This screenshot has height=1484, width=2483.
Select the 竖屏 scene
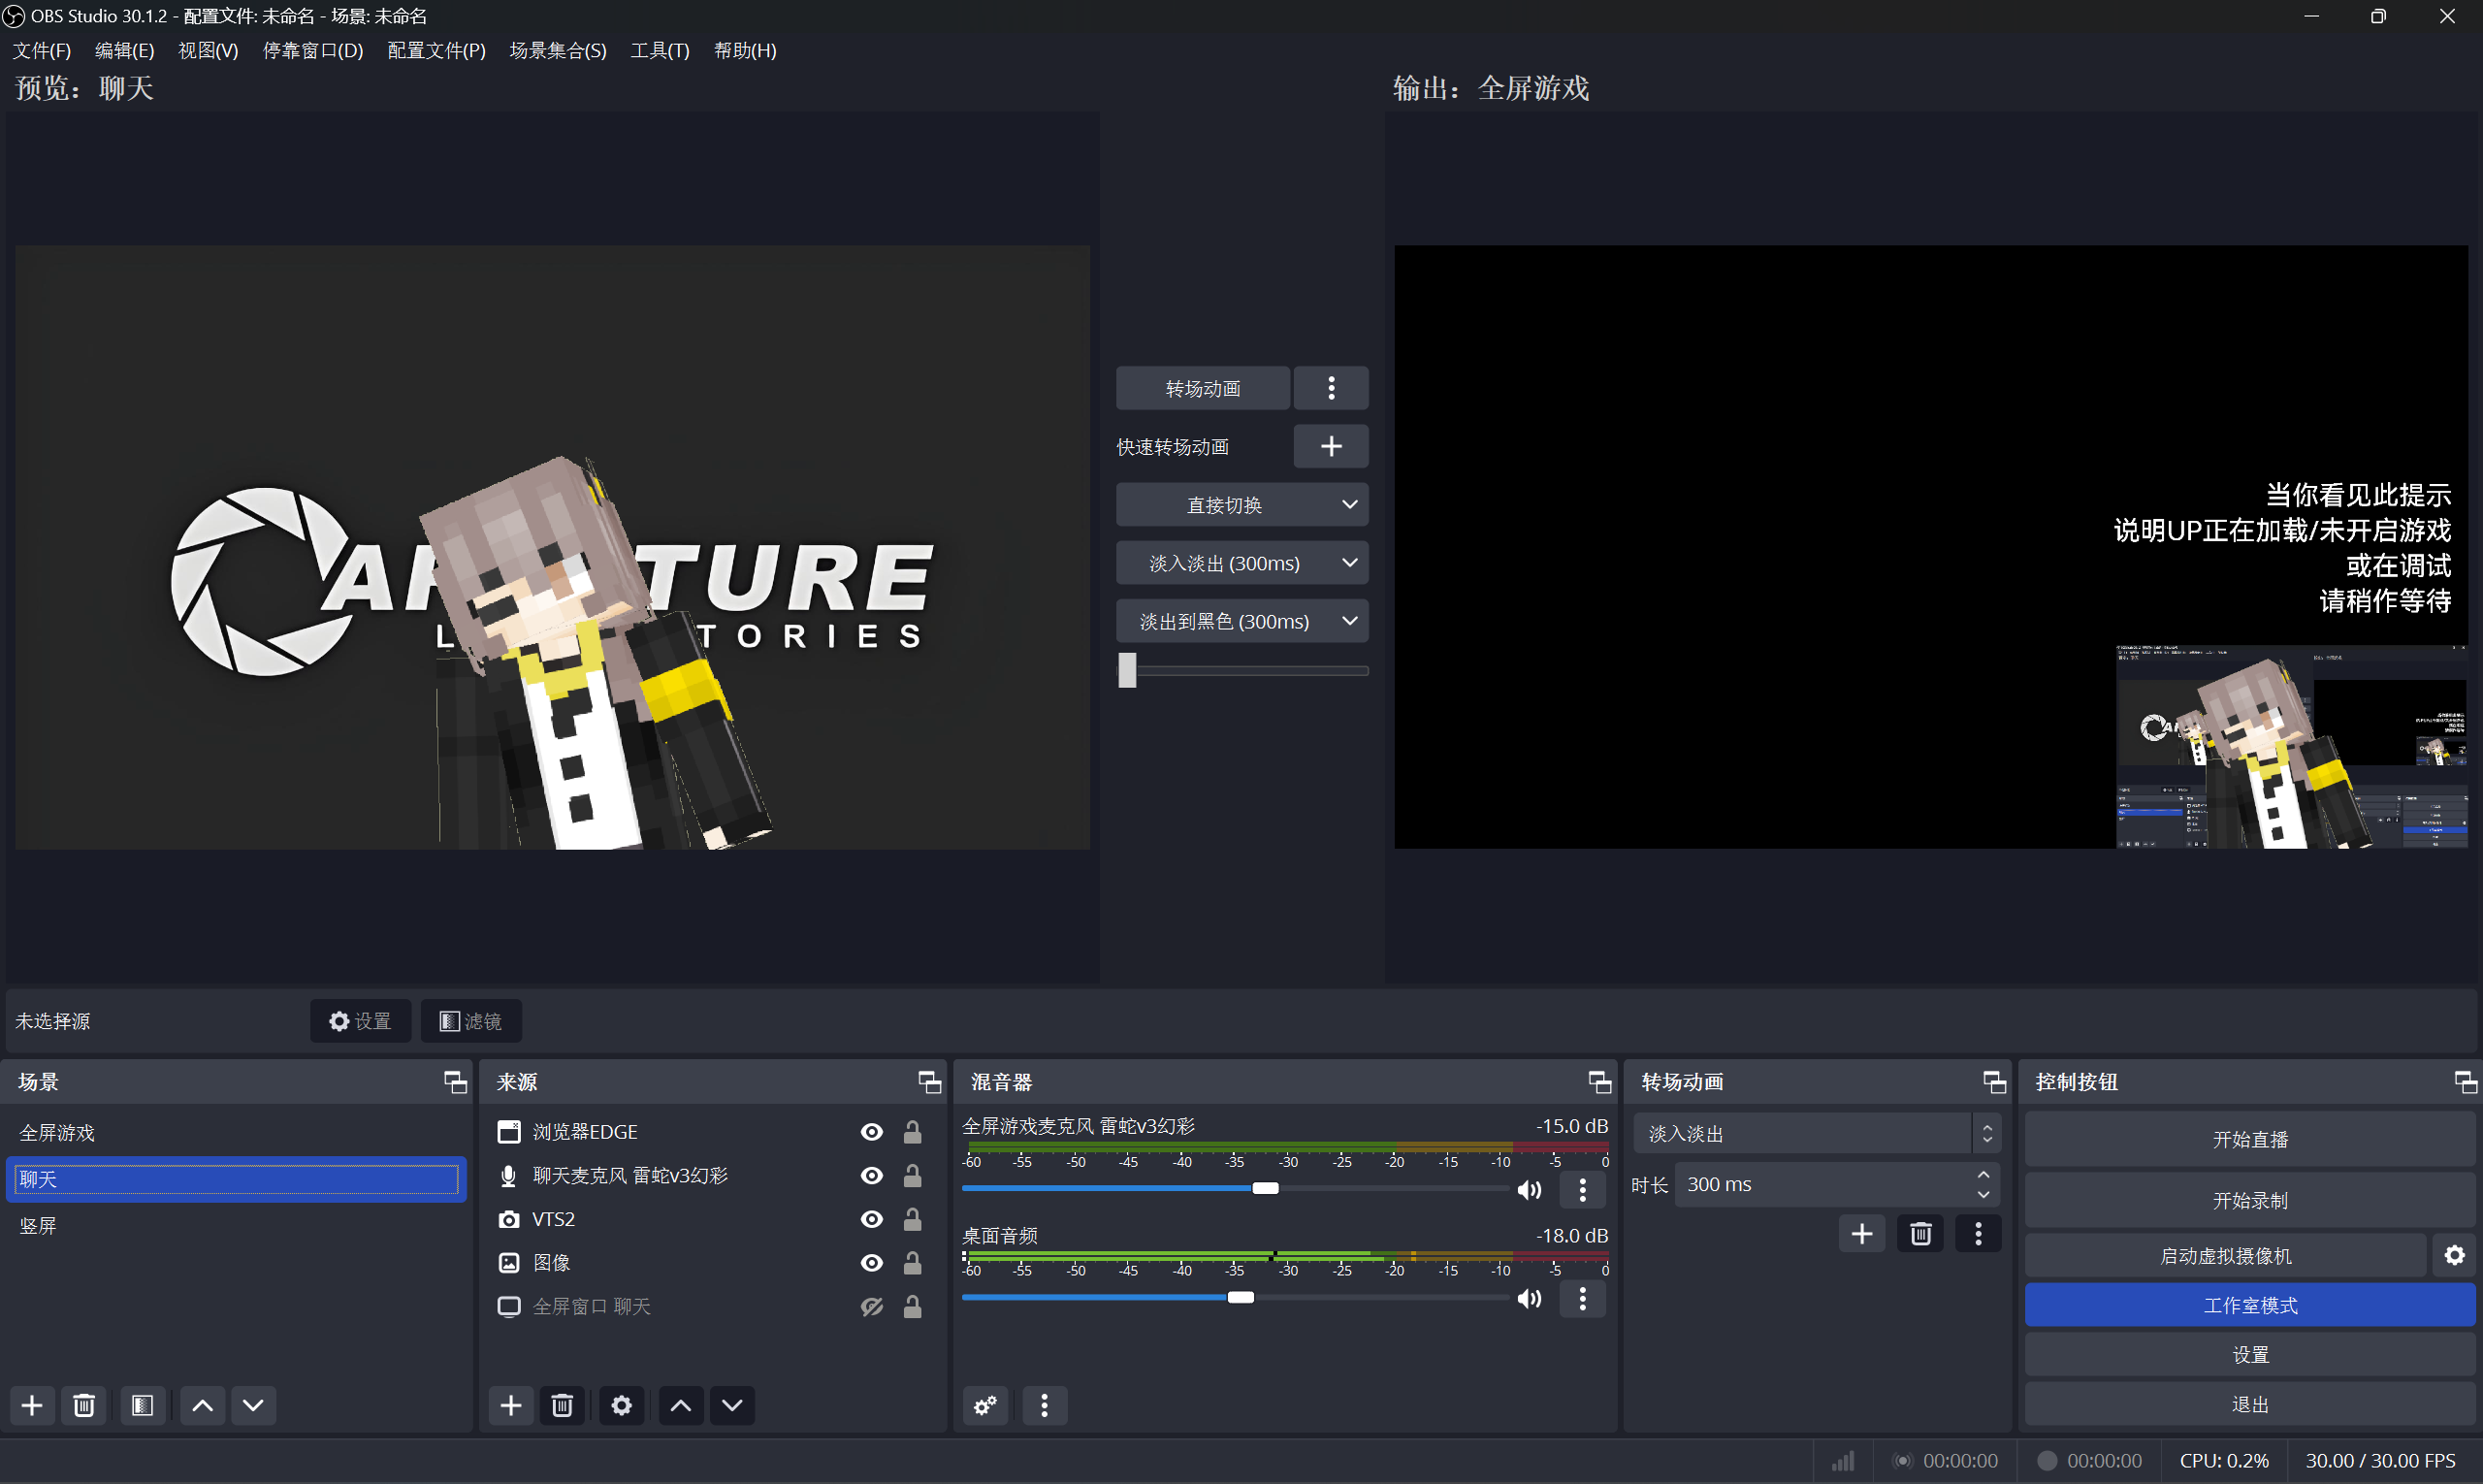(236, 1226)
